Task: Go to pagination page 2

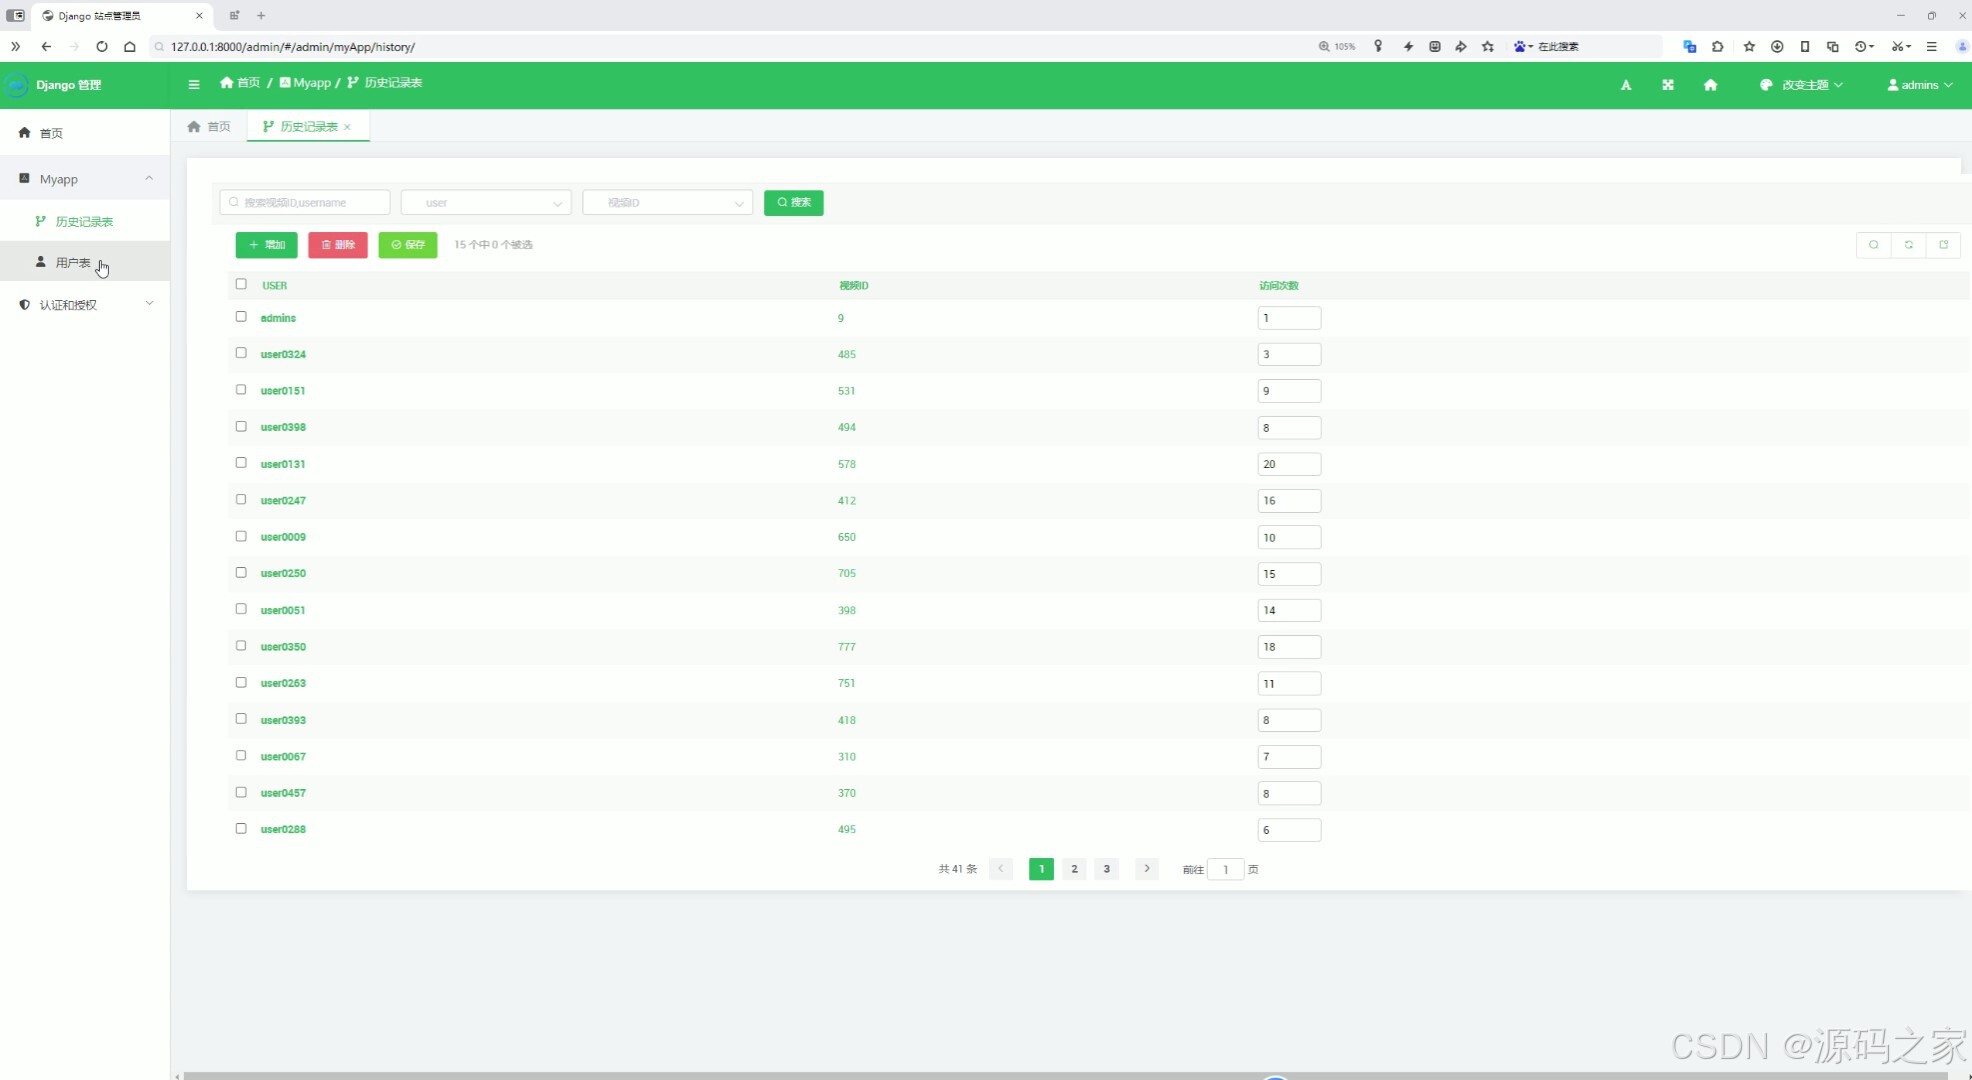Action: point(1074,869)
